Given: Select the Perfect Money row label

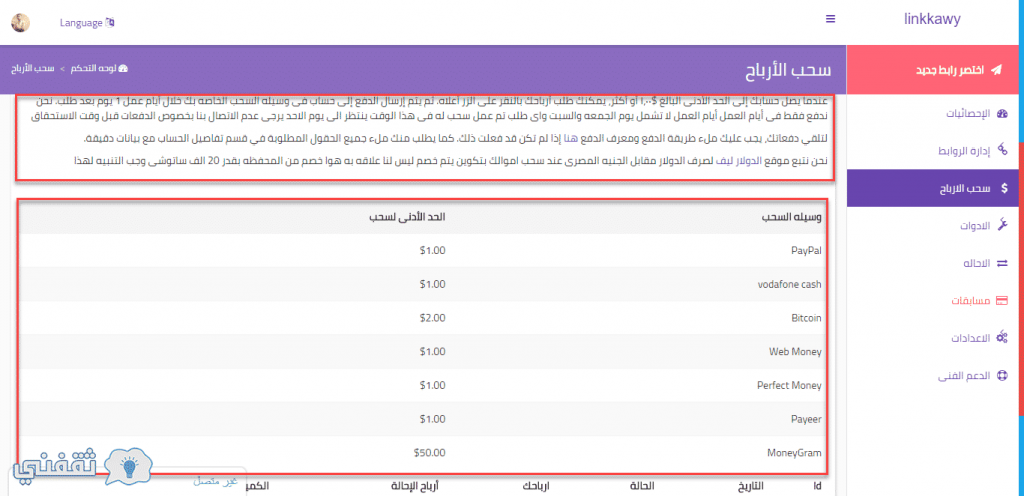Looking at the screenshot, I should coord(789,386).
